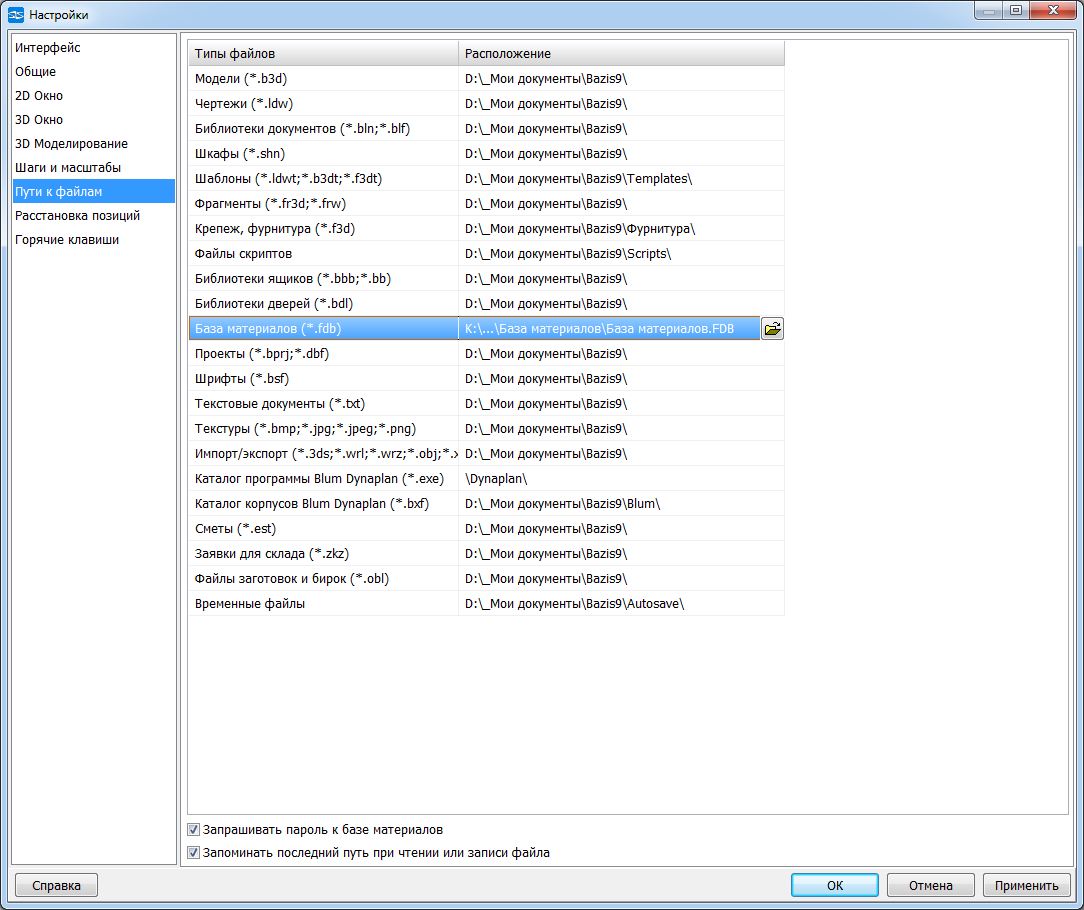Click the Bazis9\Autosave\ path cell
1084x910 pixels.
(x=621, y=604)
